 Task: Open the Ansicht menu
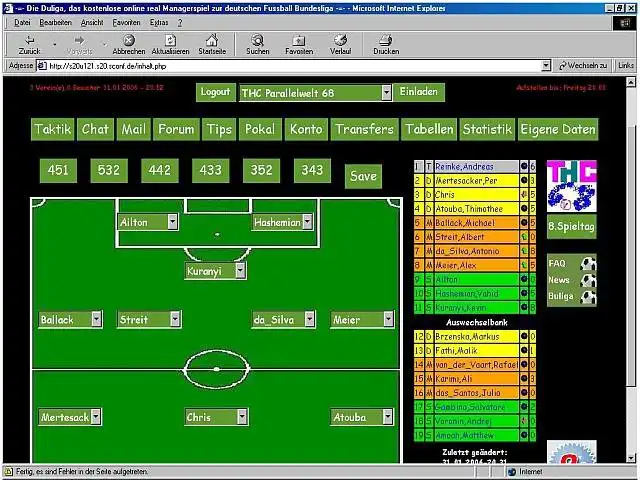(x=92, y=23)
